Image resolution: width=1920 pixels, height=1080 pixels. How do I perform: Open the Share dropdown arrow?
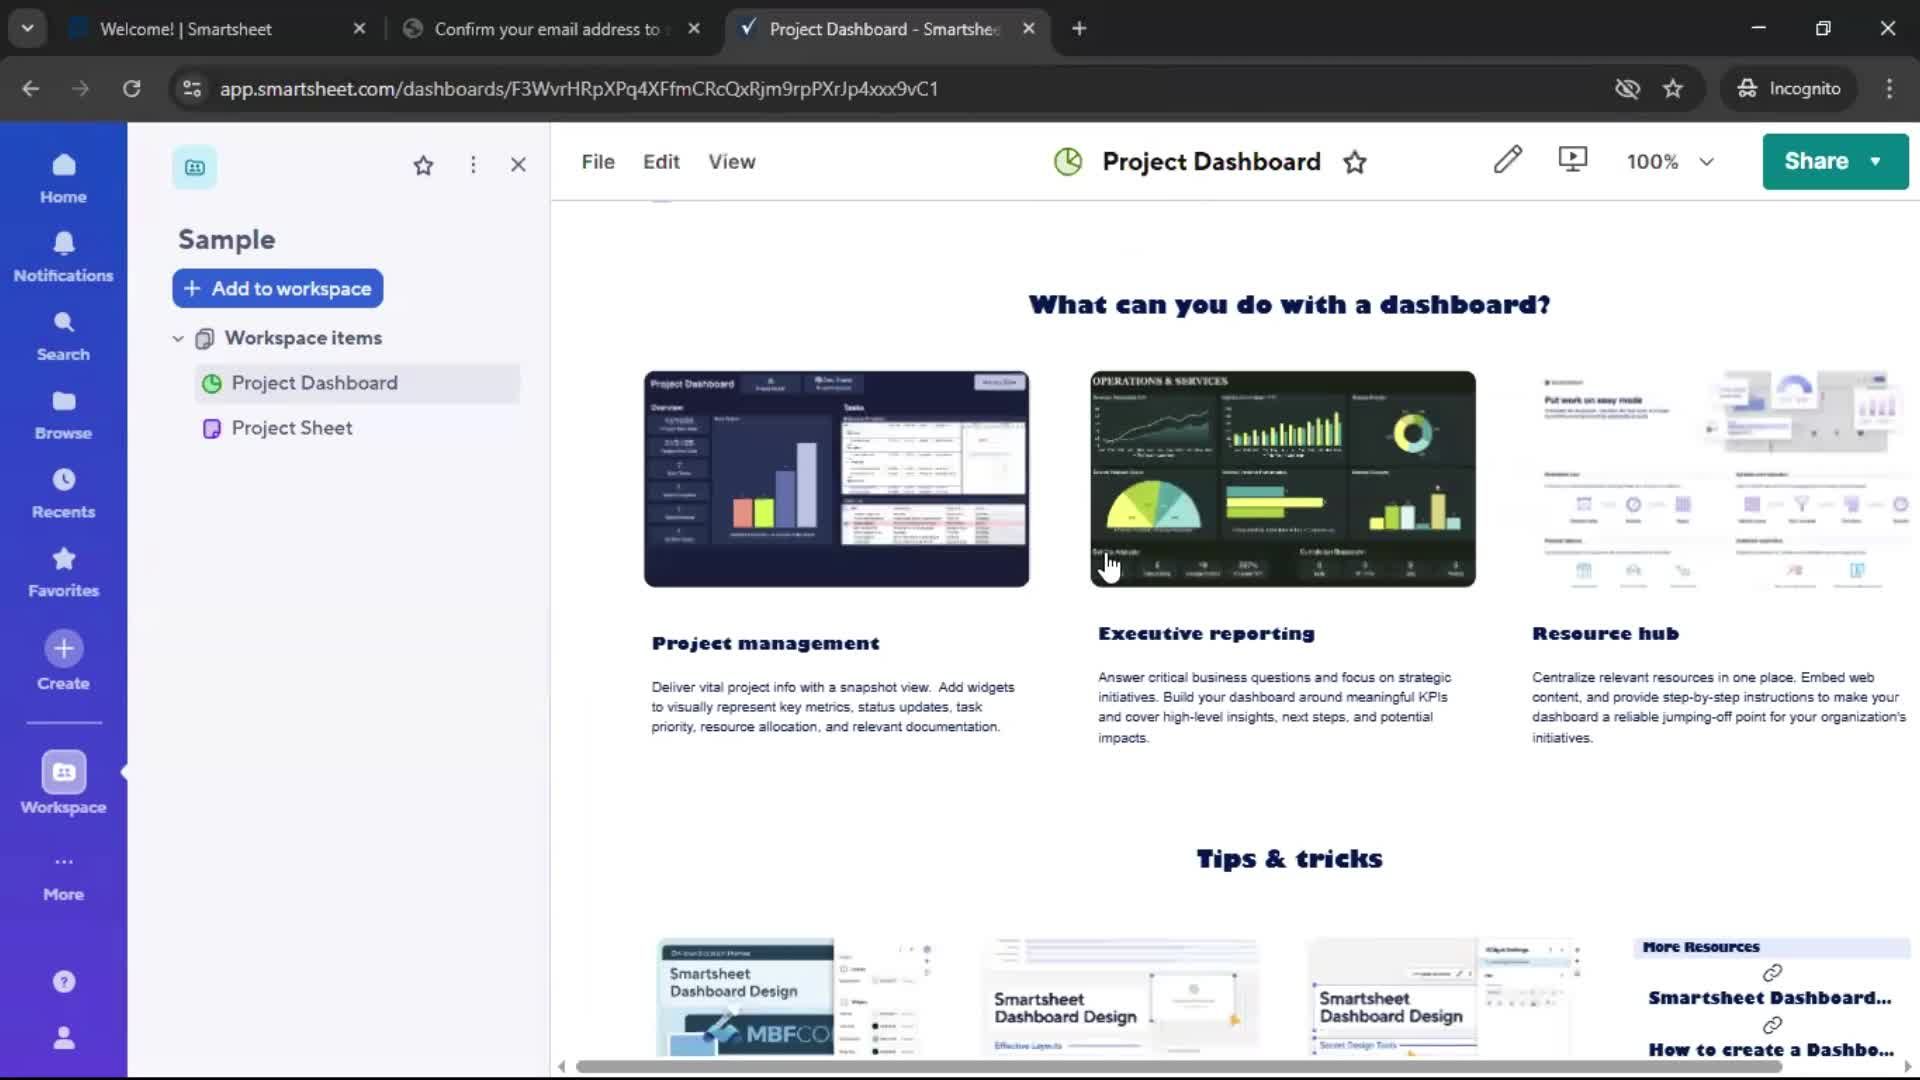coord(1875,161)
